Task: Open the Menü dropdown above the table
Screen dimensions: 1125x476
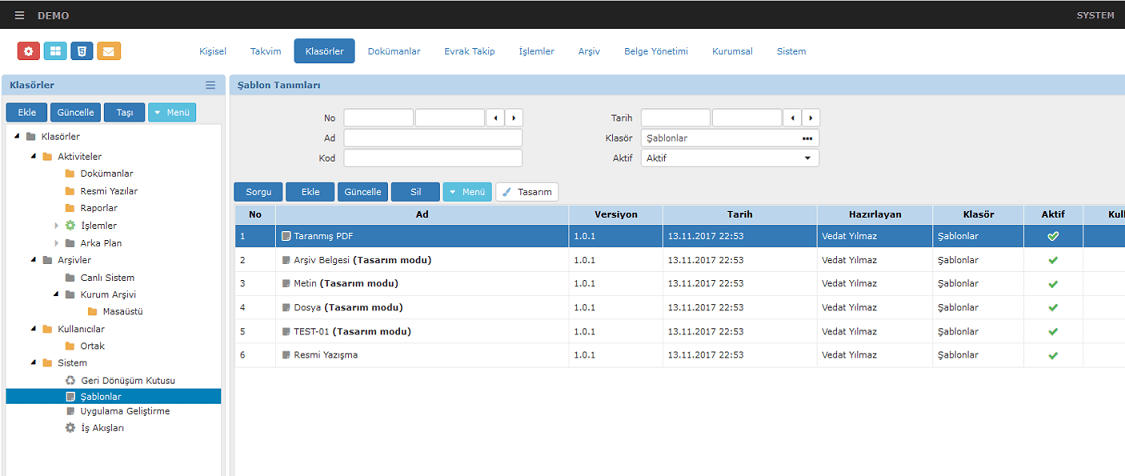Action: click(467, 192)
